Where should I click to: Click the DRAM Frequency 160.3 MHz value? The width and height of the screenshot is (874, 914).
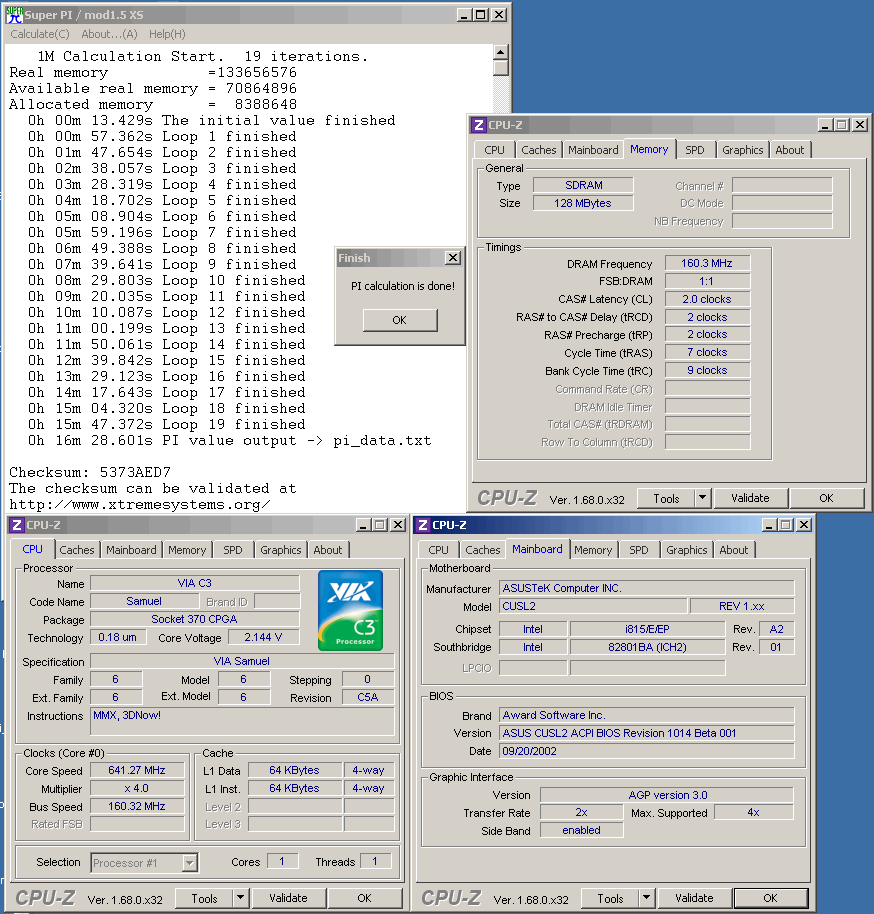[707, 263]
